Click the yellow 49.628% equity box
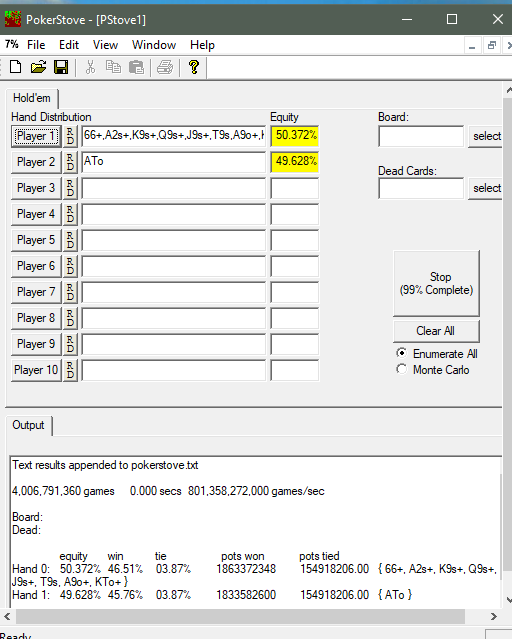This screenshot has width=512, height=639. (295, 162)
